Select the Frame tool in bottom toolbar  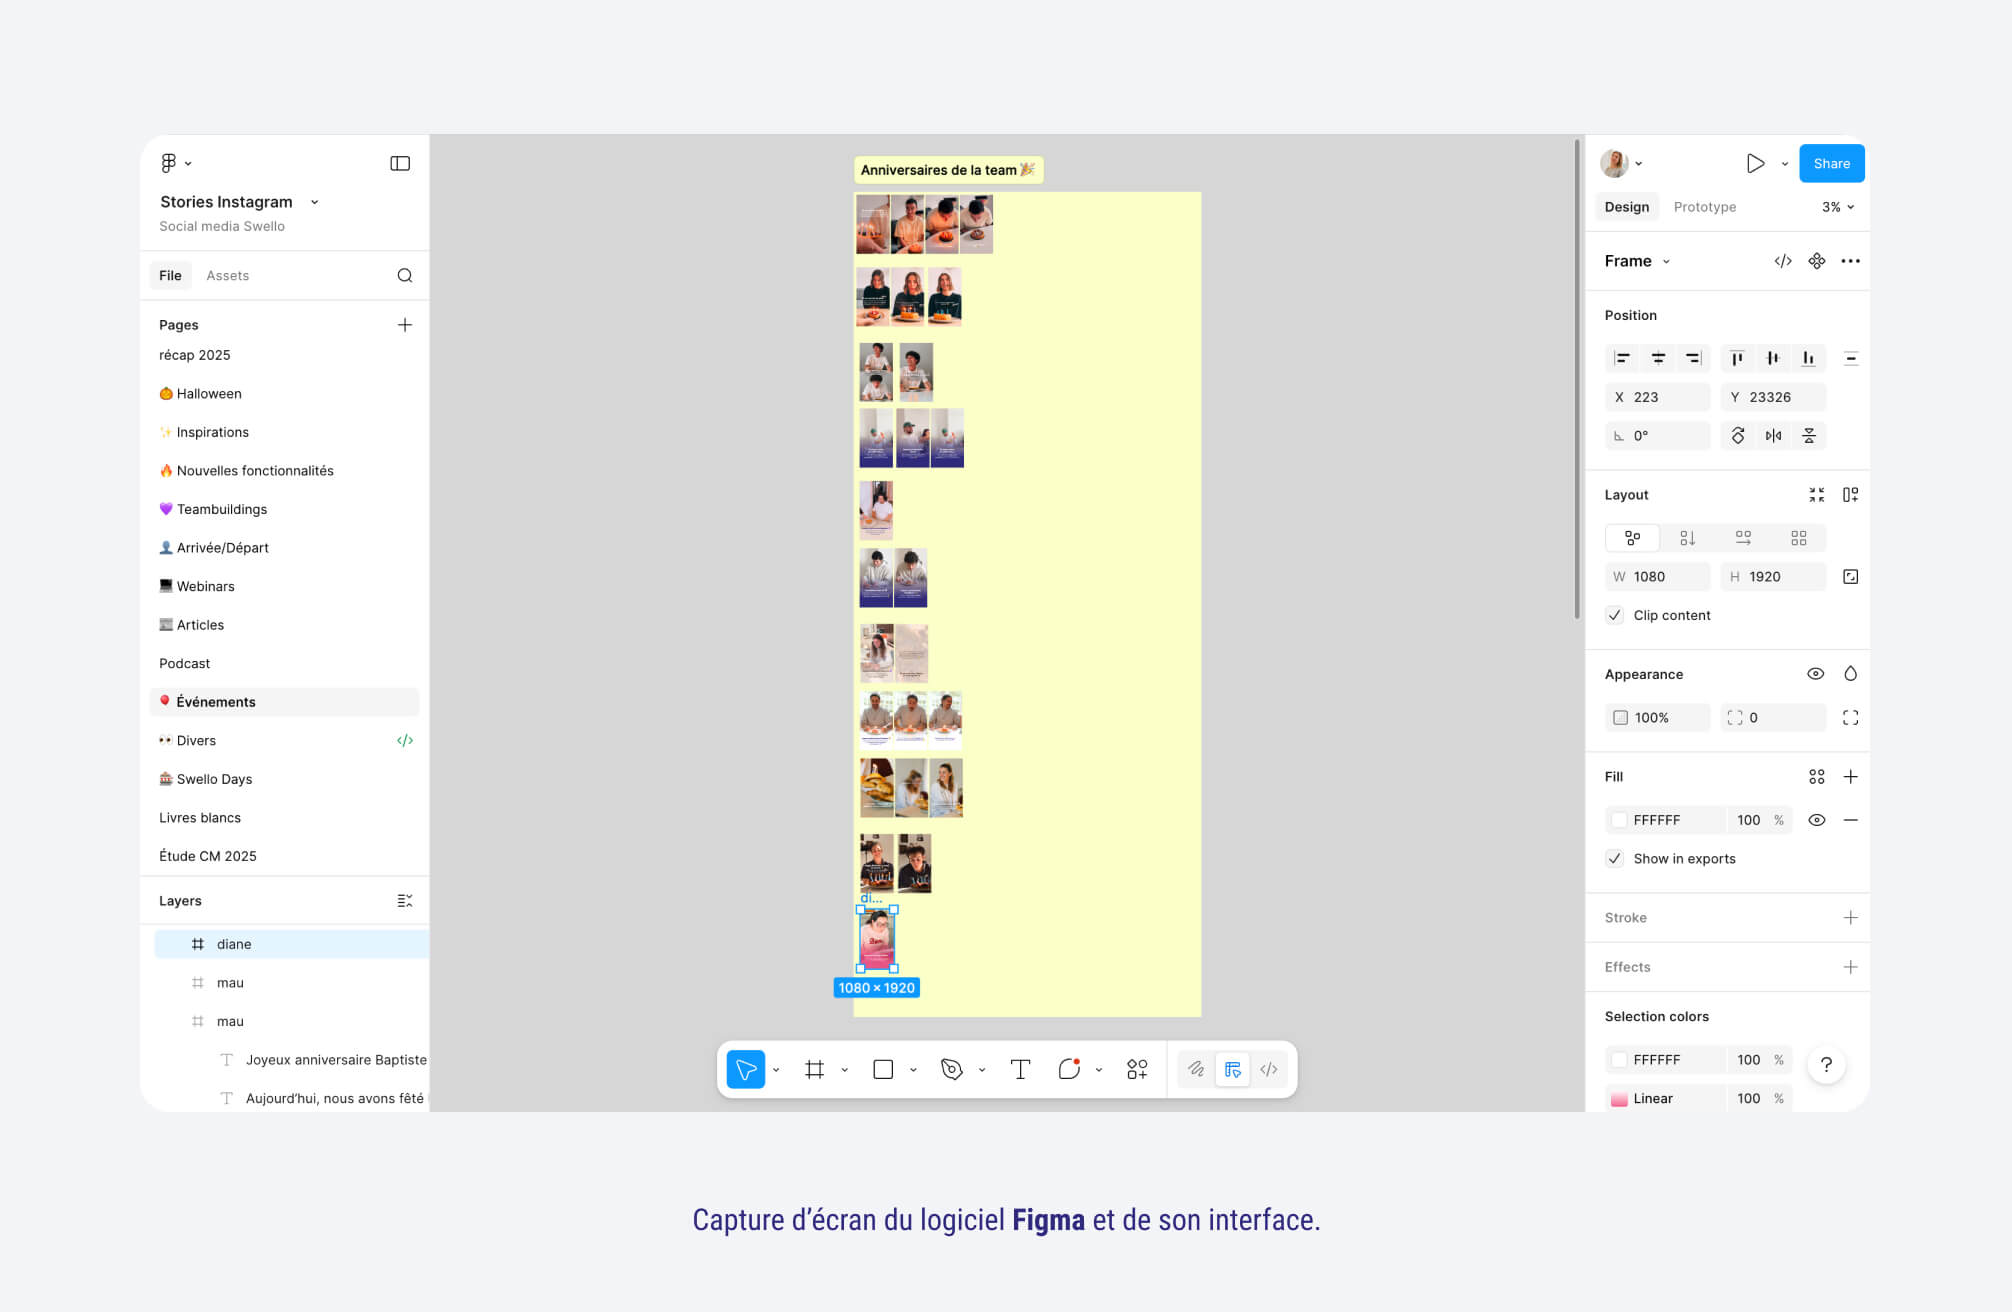814,1069
